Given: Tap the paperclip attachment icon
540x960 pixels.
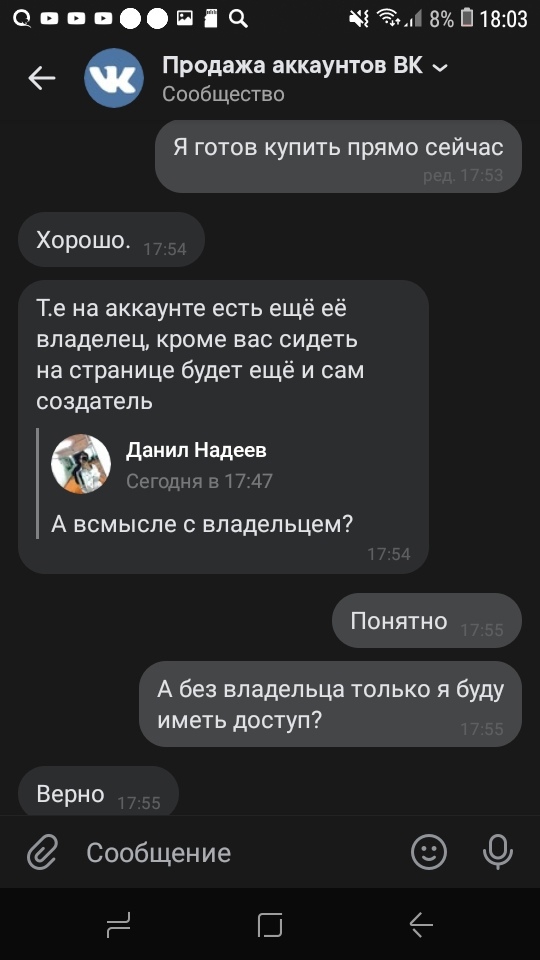Looking at the screenshot, I should coord(43,852).
